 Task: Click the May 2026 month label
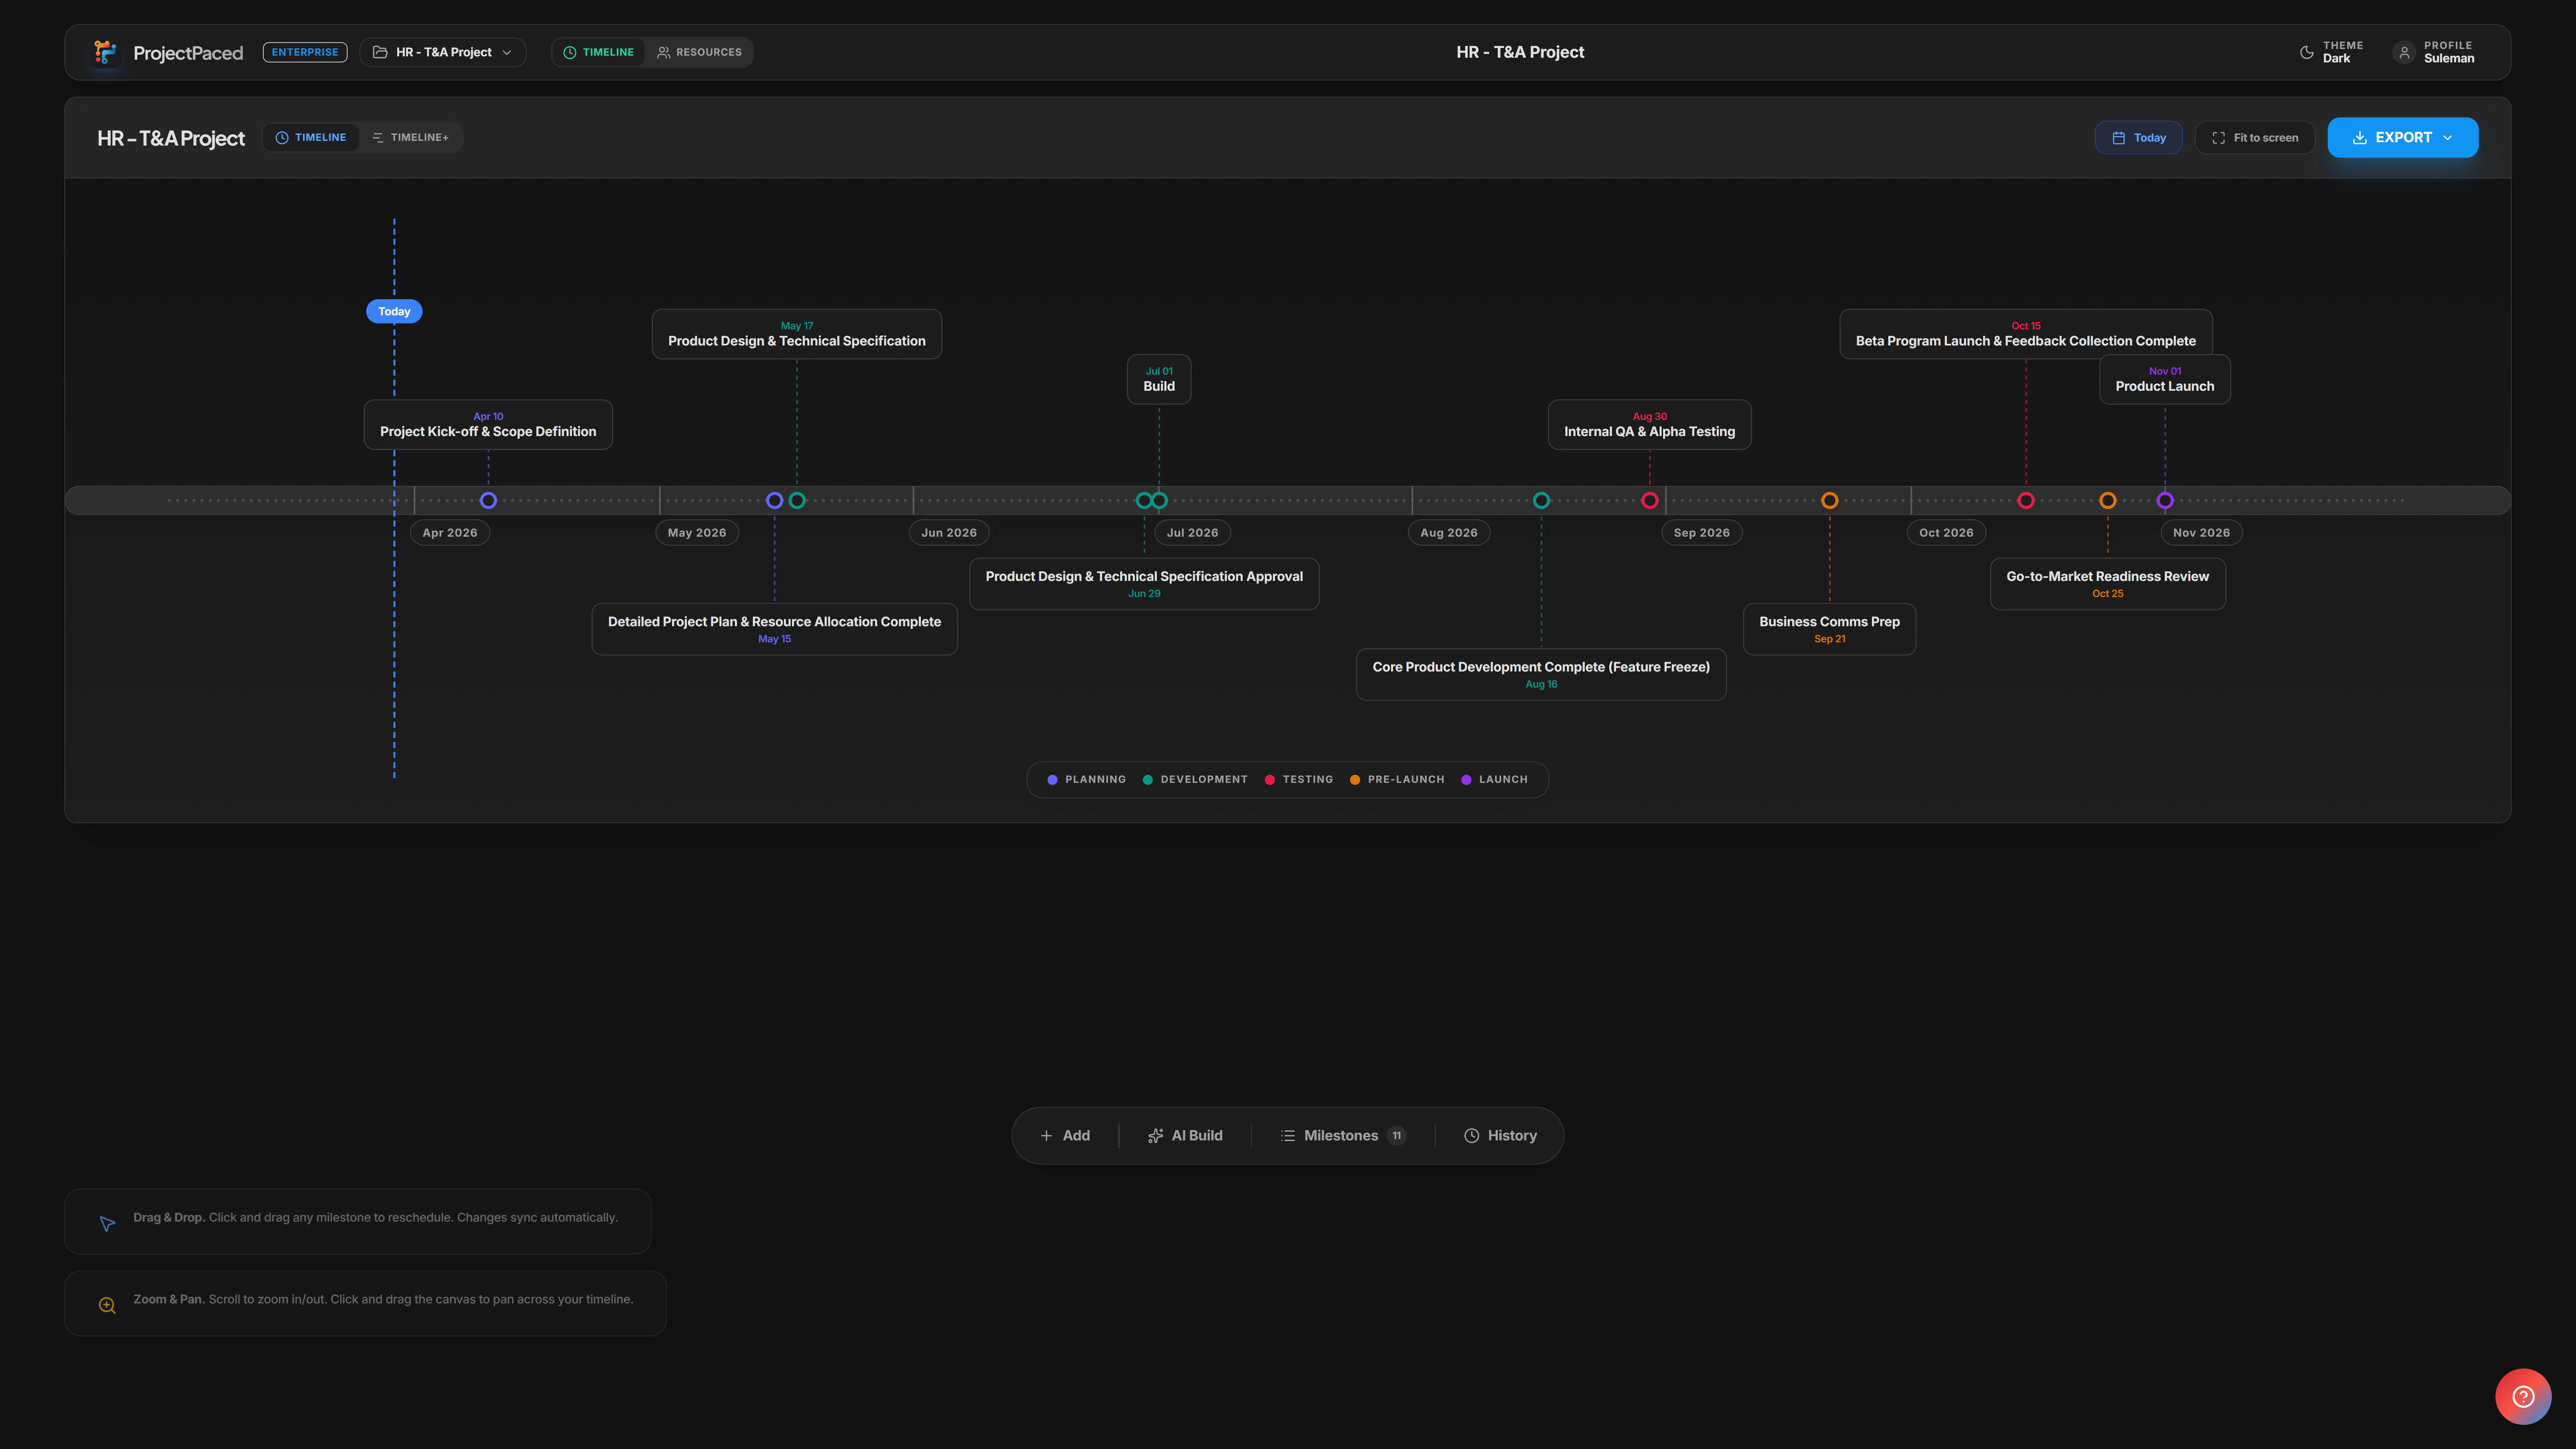697,533
